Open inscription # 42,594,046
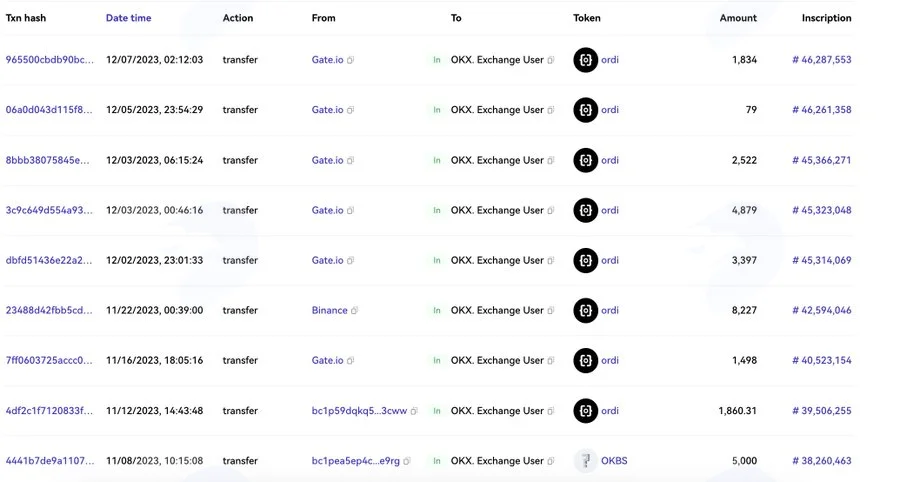 click(x=821, y=310)
